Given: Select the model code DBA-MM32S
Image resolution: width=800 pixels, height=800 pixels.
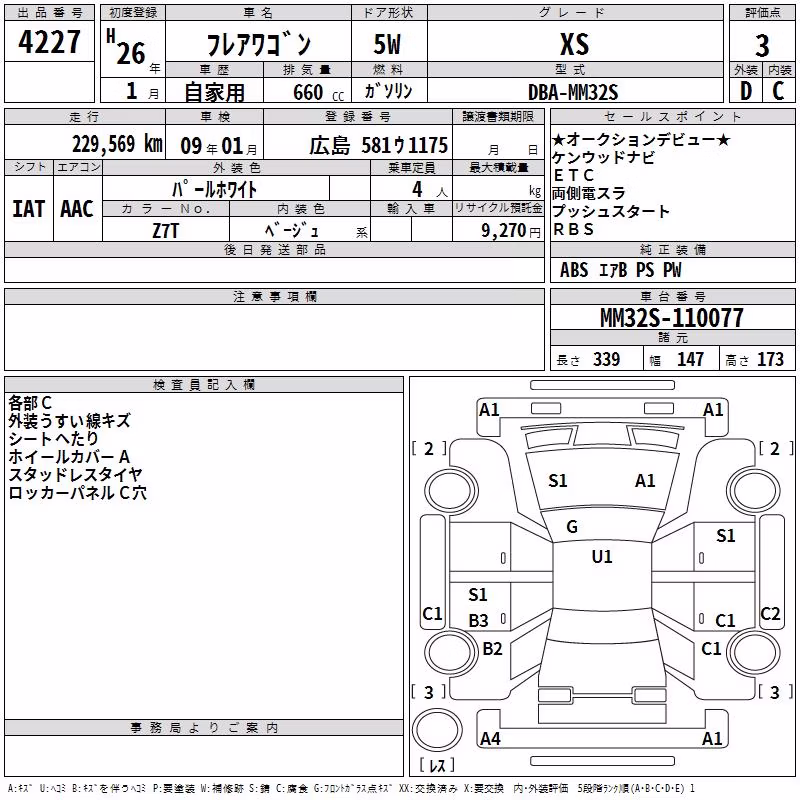Looking at the screenshot, I should coord(573,92).
